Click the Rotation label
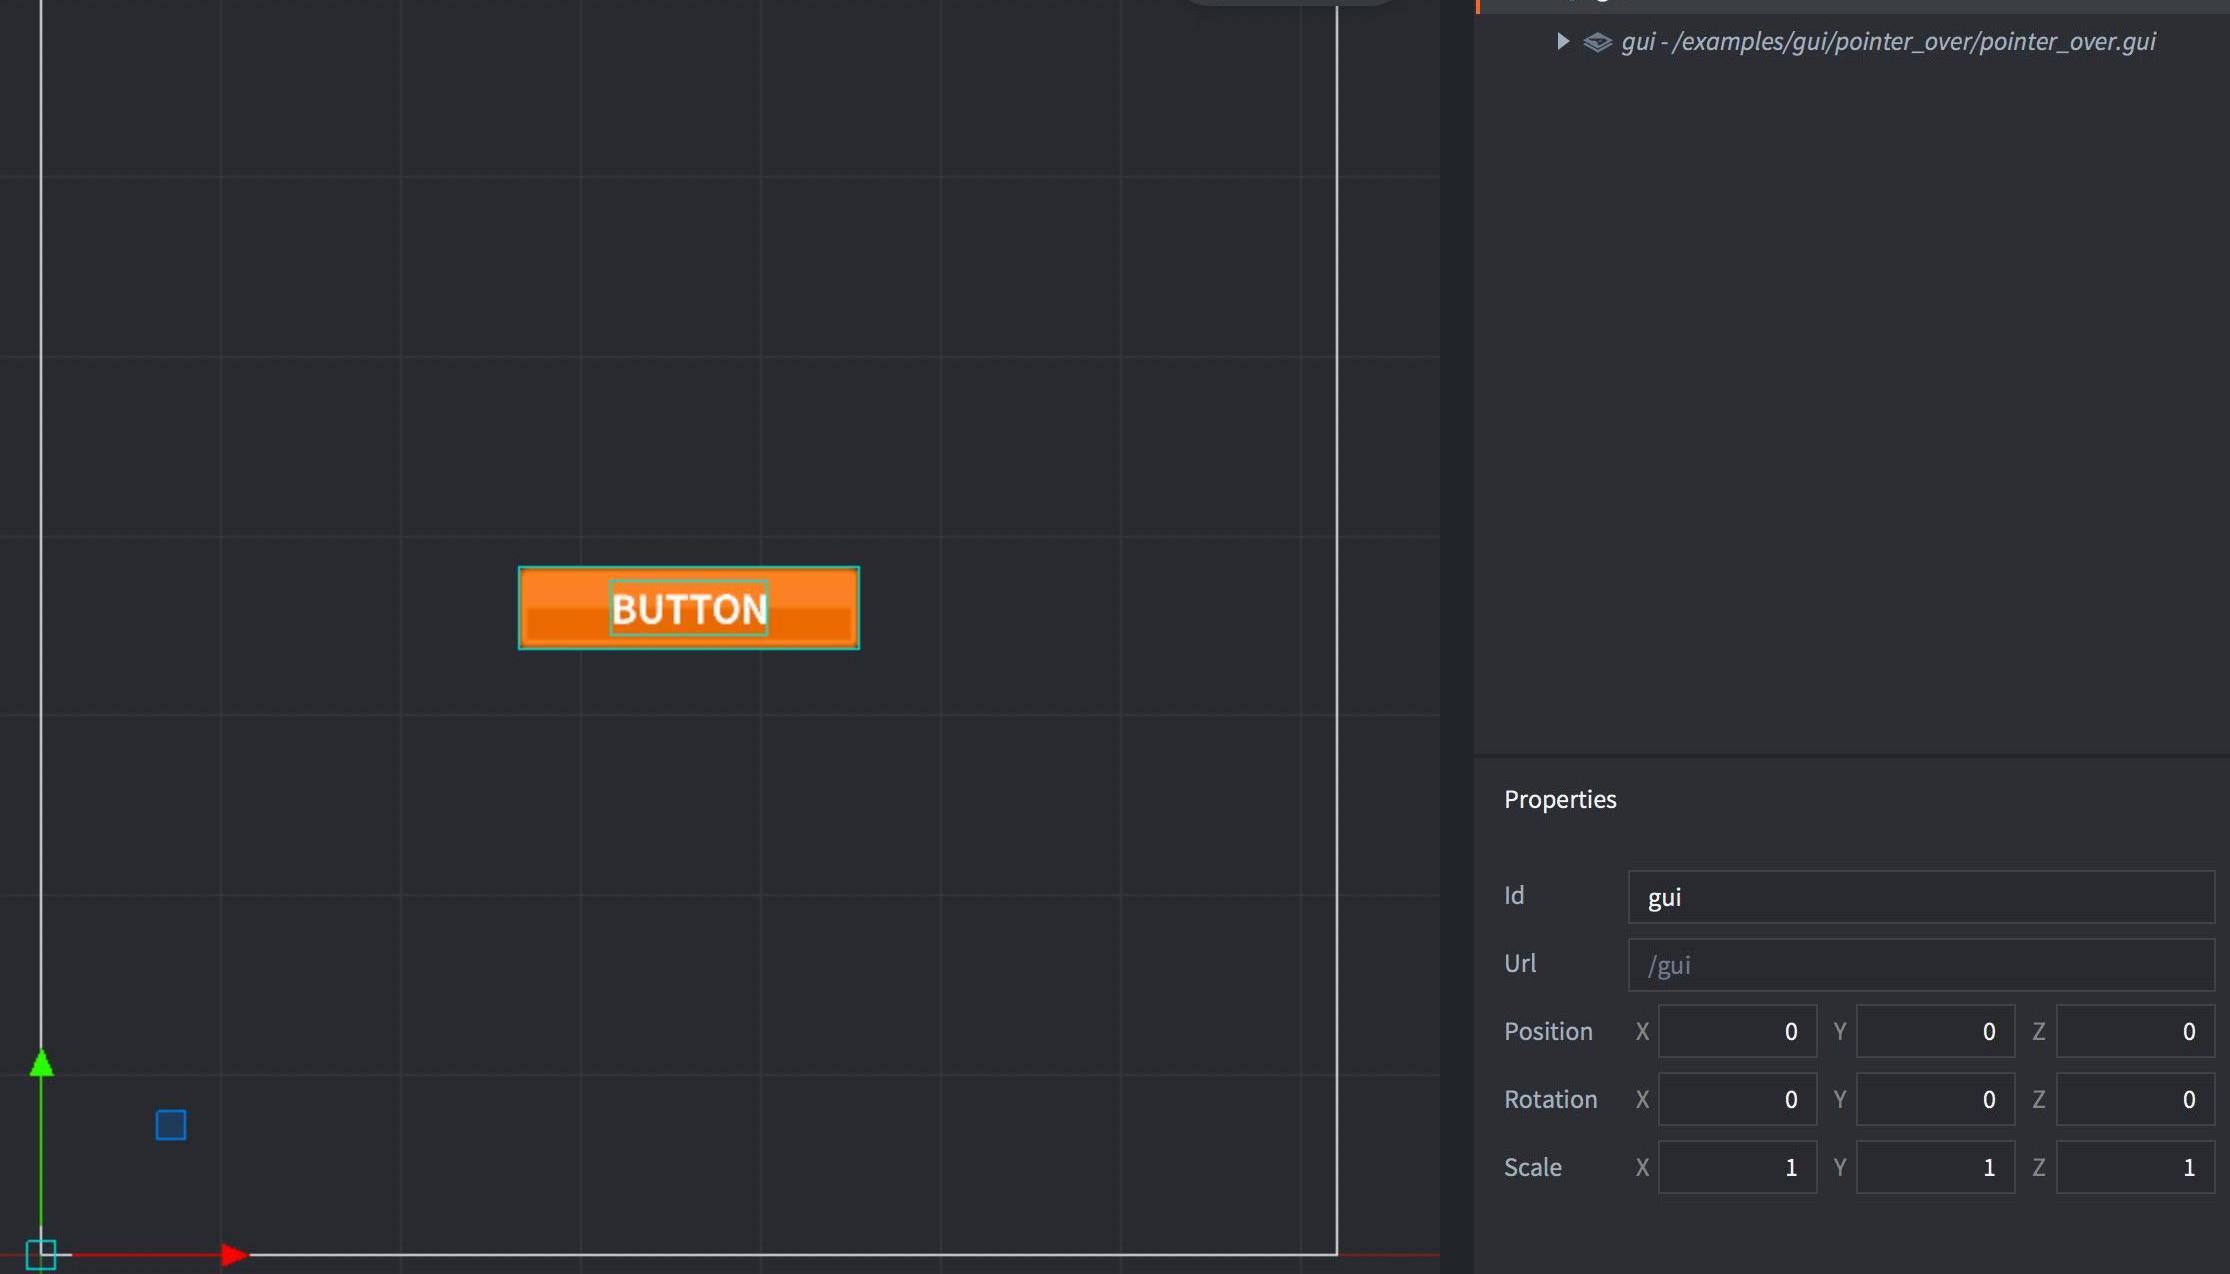The image size is (2230, 1274). tap(1550, 1099)
